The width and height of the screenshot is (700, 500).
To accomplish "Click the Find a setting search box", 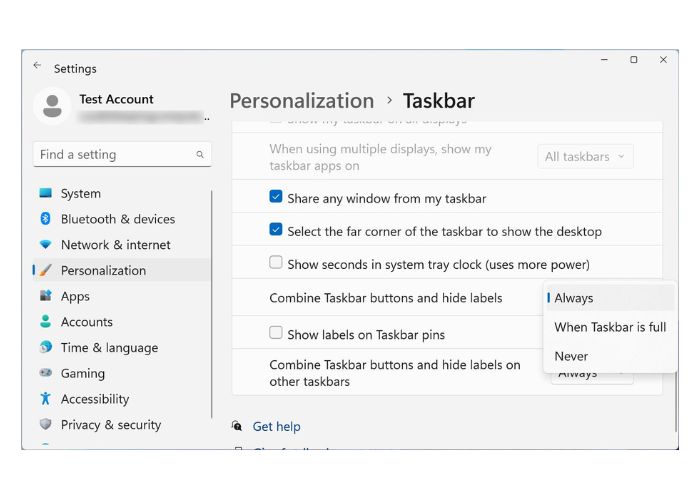I will point(115,155).
